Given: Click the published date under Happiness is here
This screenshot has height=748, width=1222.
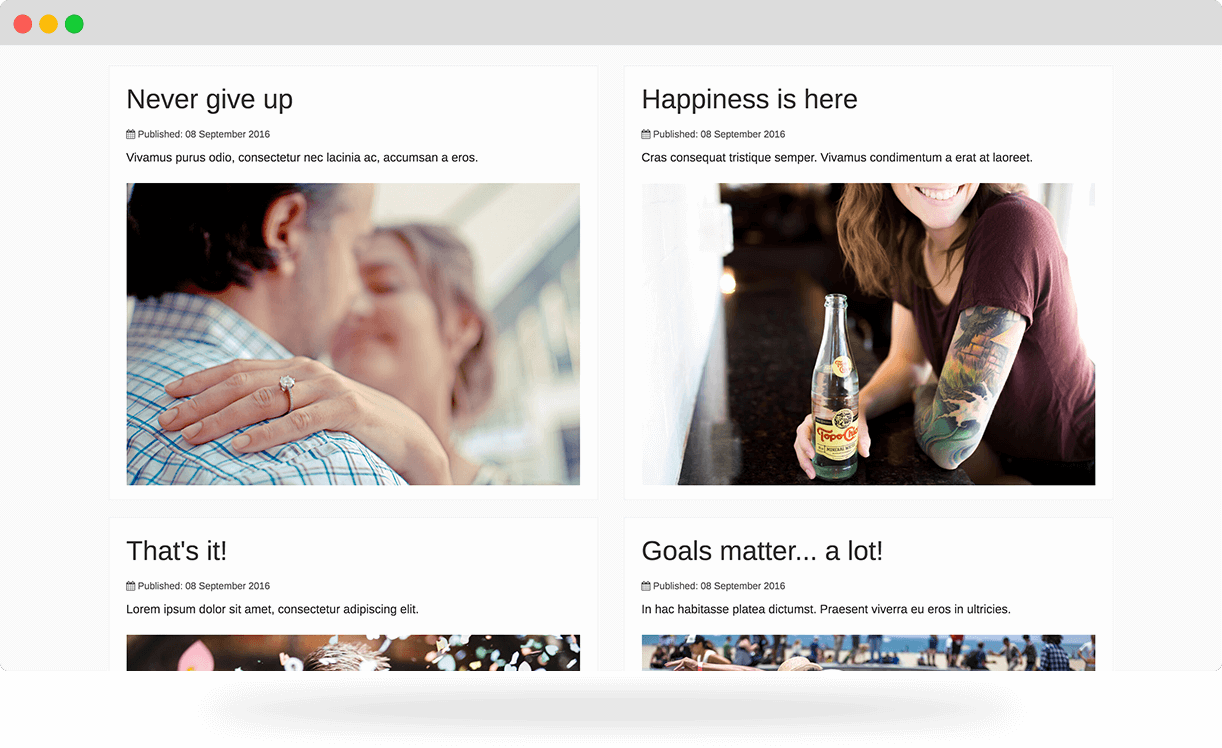Looking at the screenshot, I should point(719,134).
